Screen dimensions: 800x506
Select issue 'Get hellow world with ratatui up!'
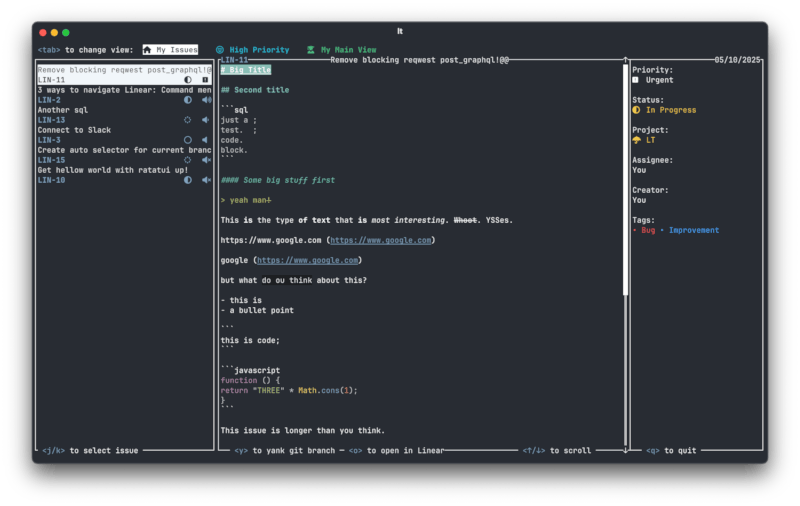(x=124, y=174)
